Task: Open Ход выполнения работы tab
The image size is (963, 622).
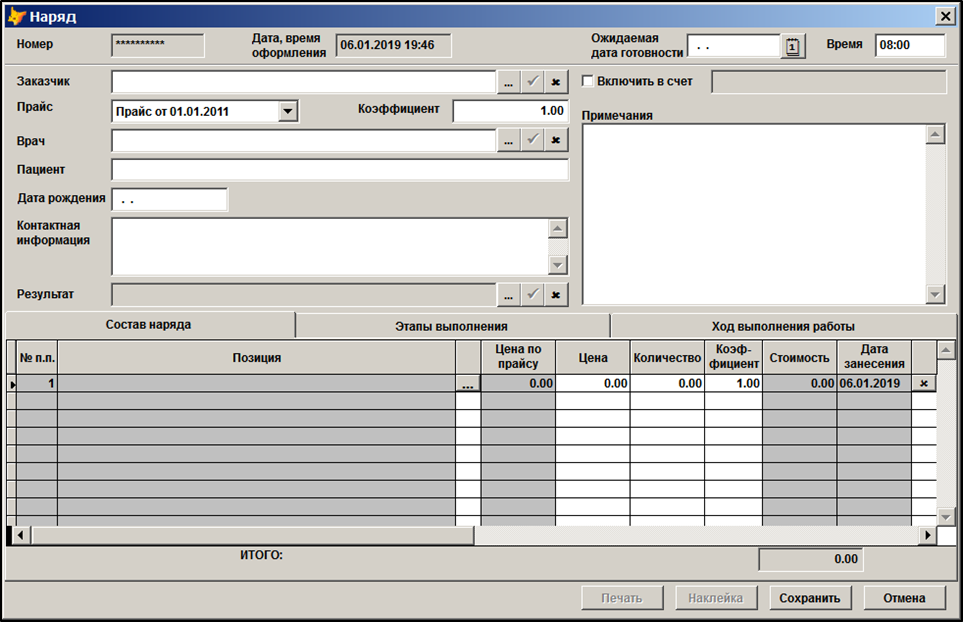Action: click(782, 326)
